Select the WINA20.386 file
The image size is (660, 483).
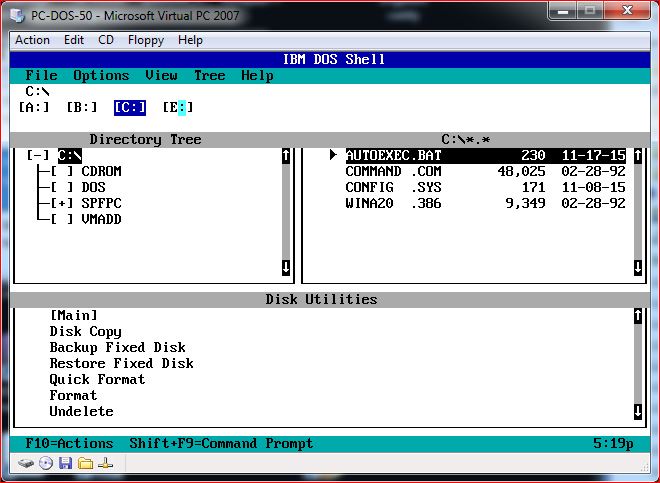click(x=486, y=203)
